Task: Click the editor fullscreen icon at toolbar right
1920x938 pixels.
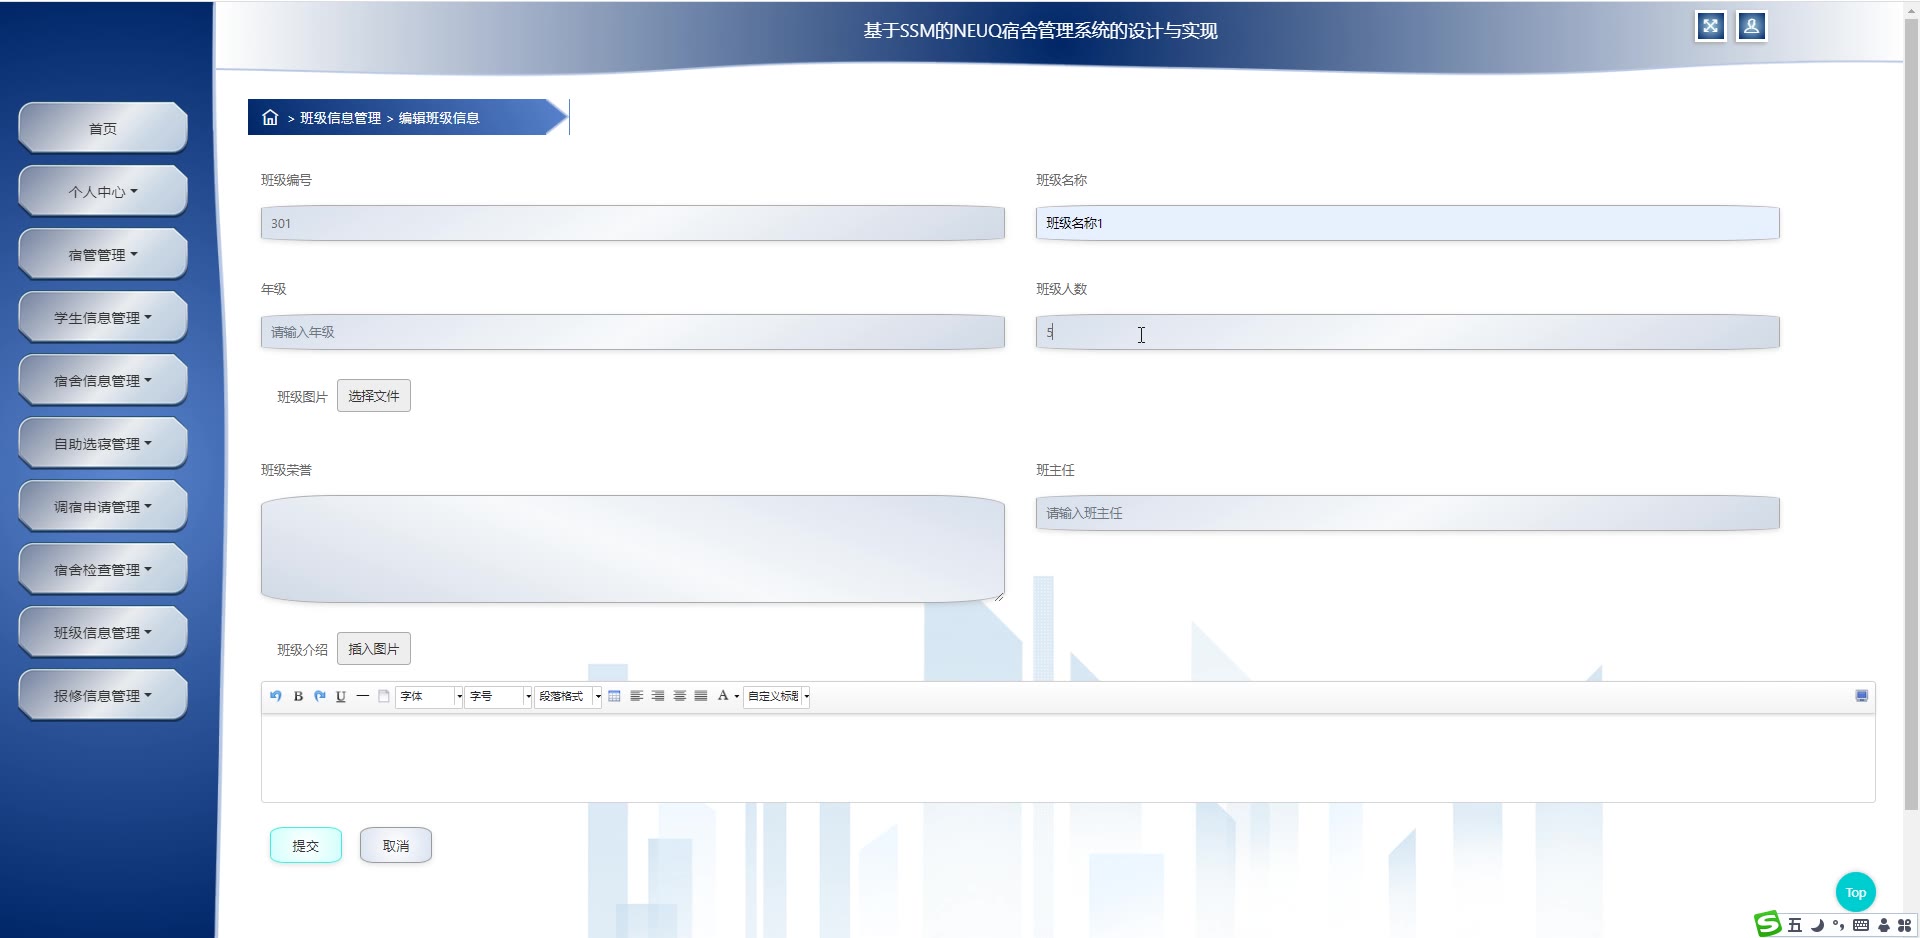Action: pyautogui.click(x=1862, y=696)
